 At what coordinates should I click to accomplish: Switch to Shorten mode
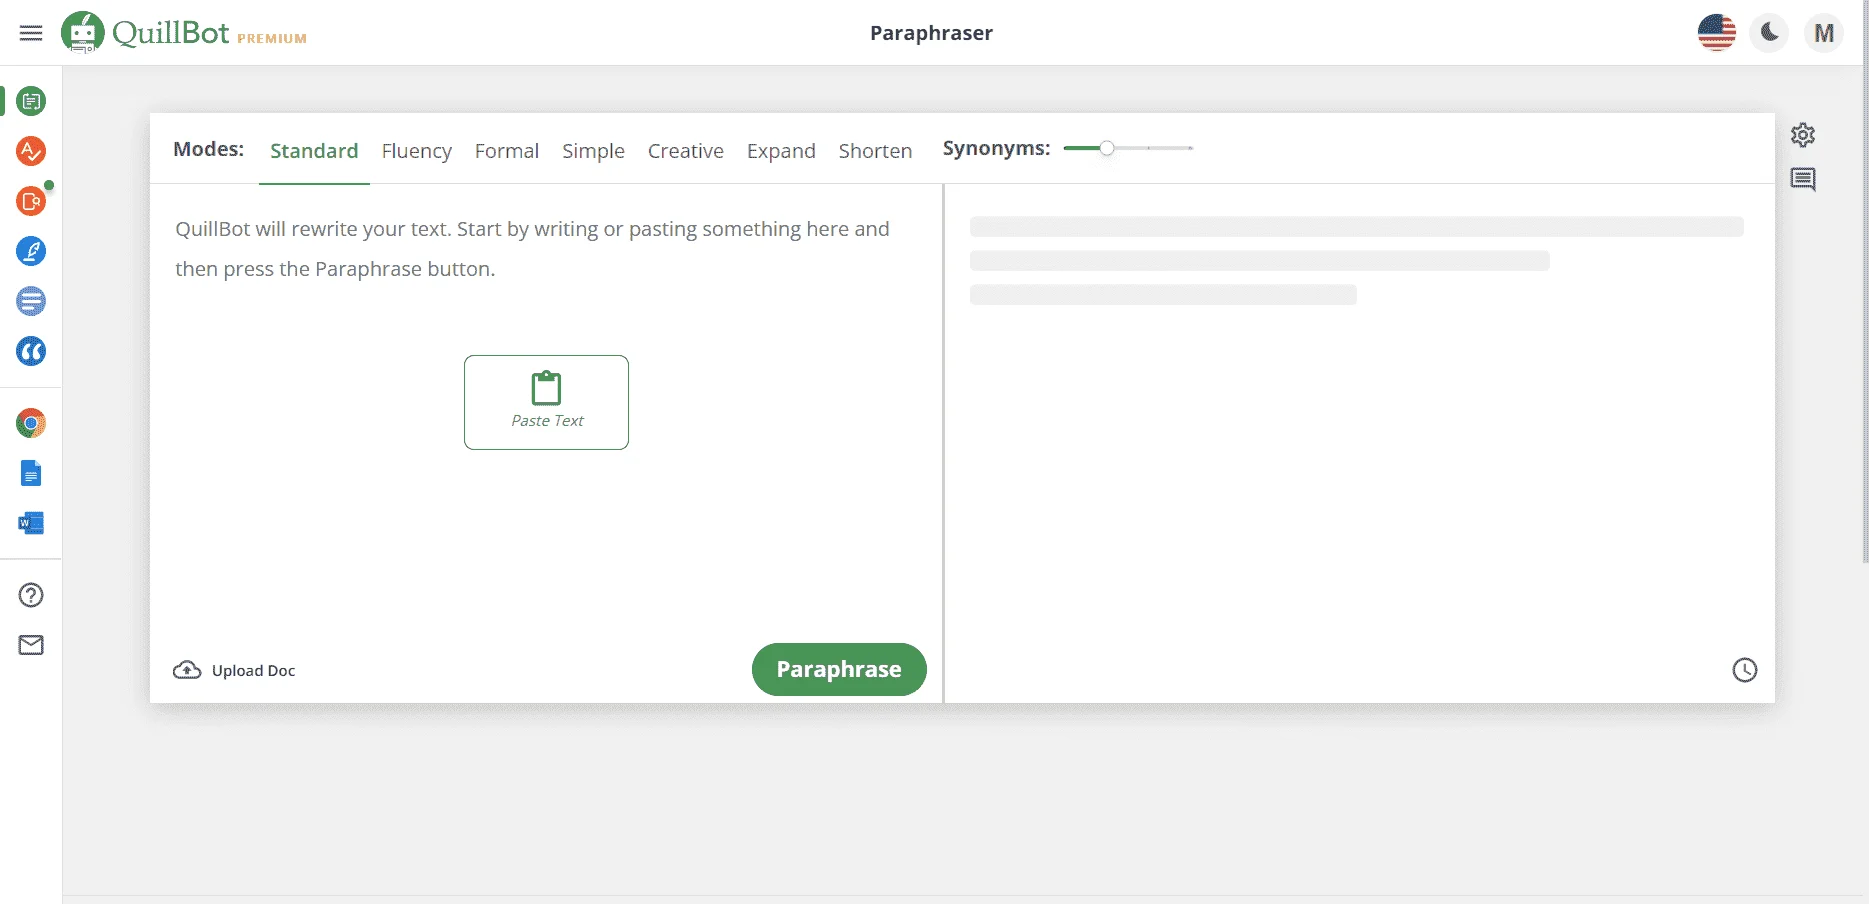coord(875,151)
